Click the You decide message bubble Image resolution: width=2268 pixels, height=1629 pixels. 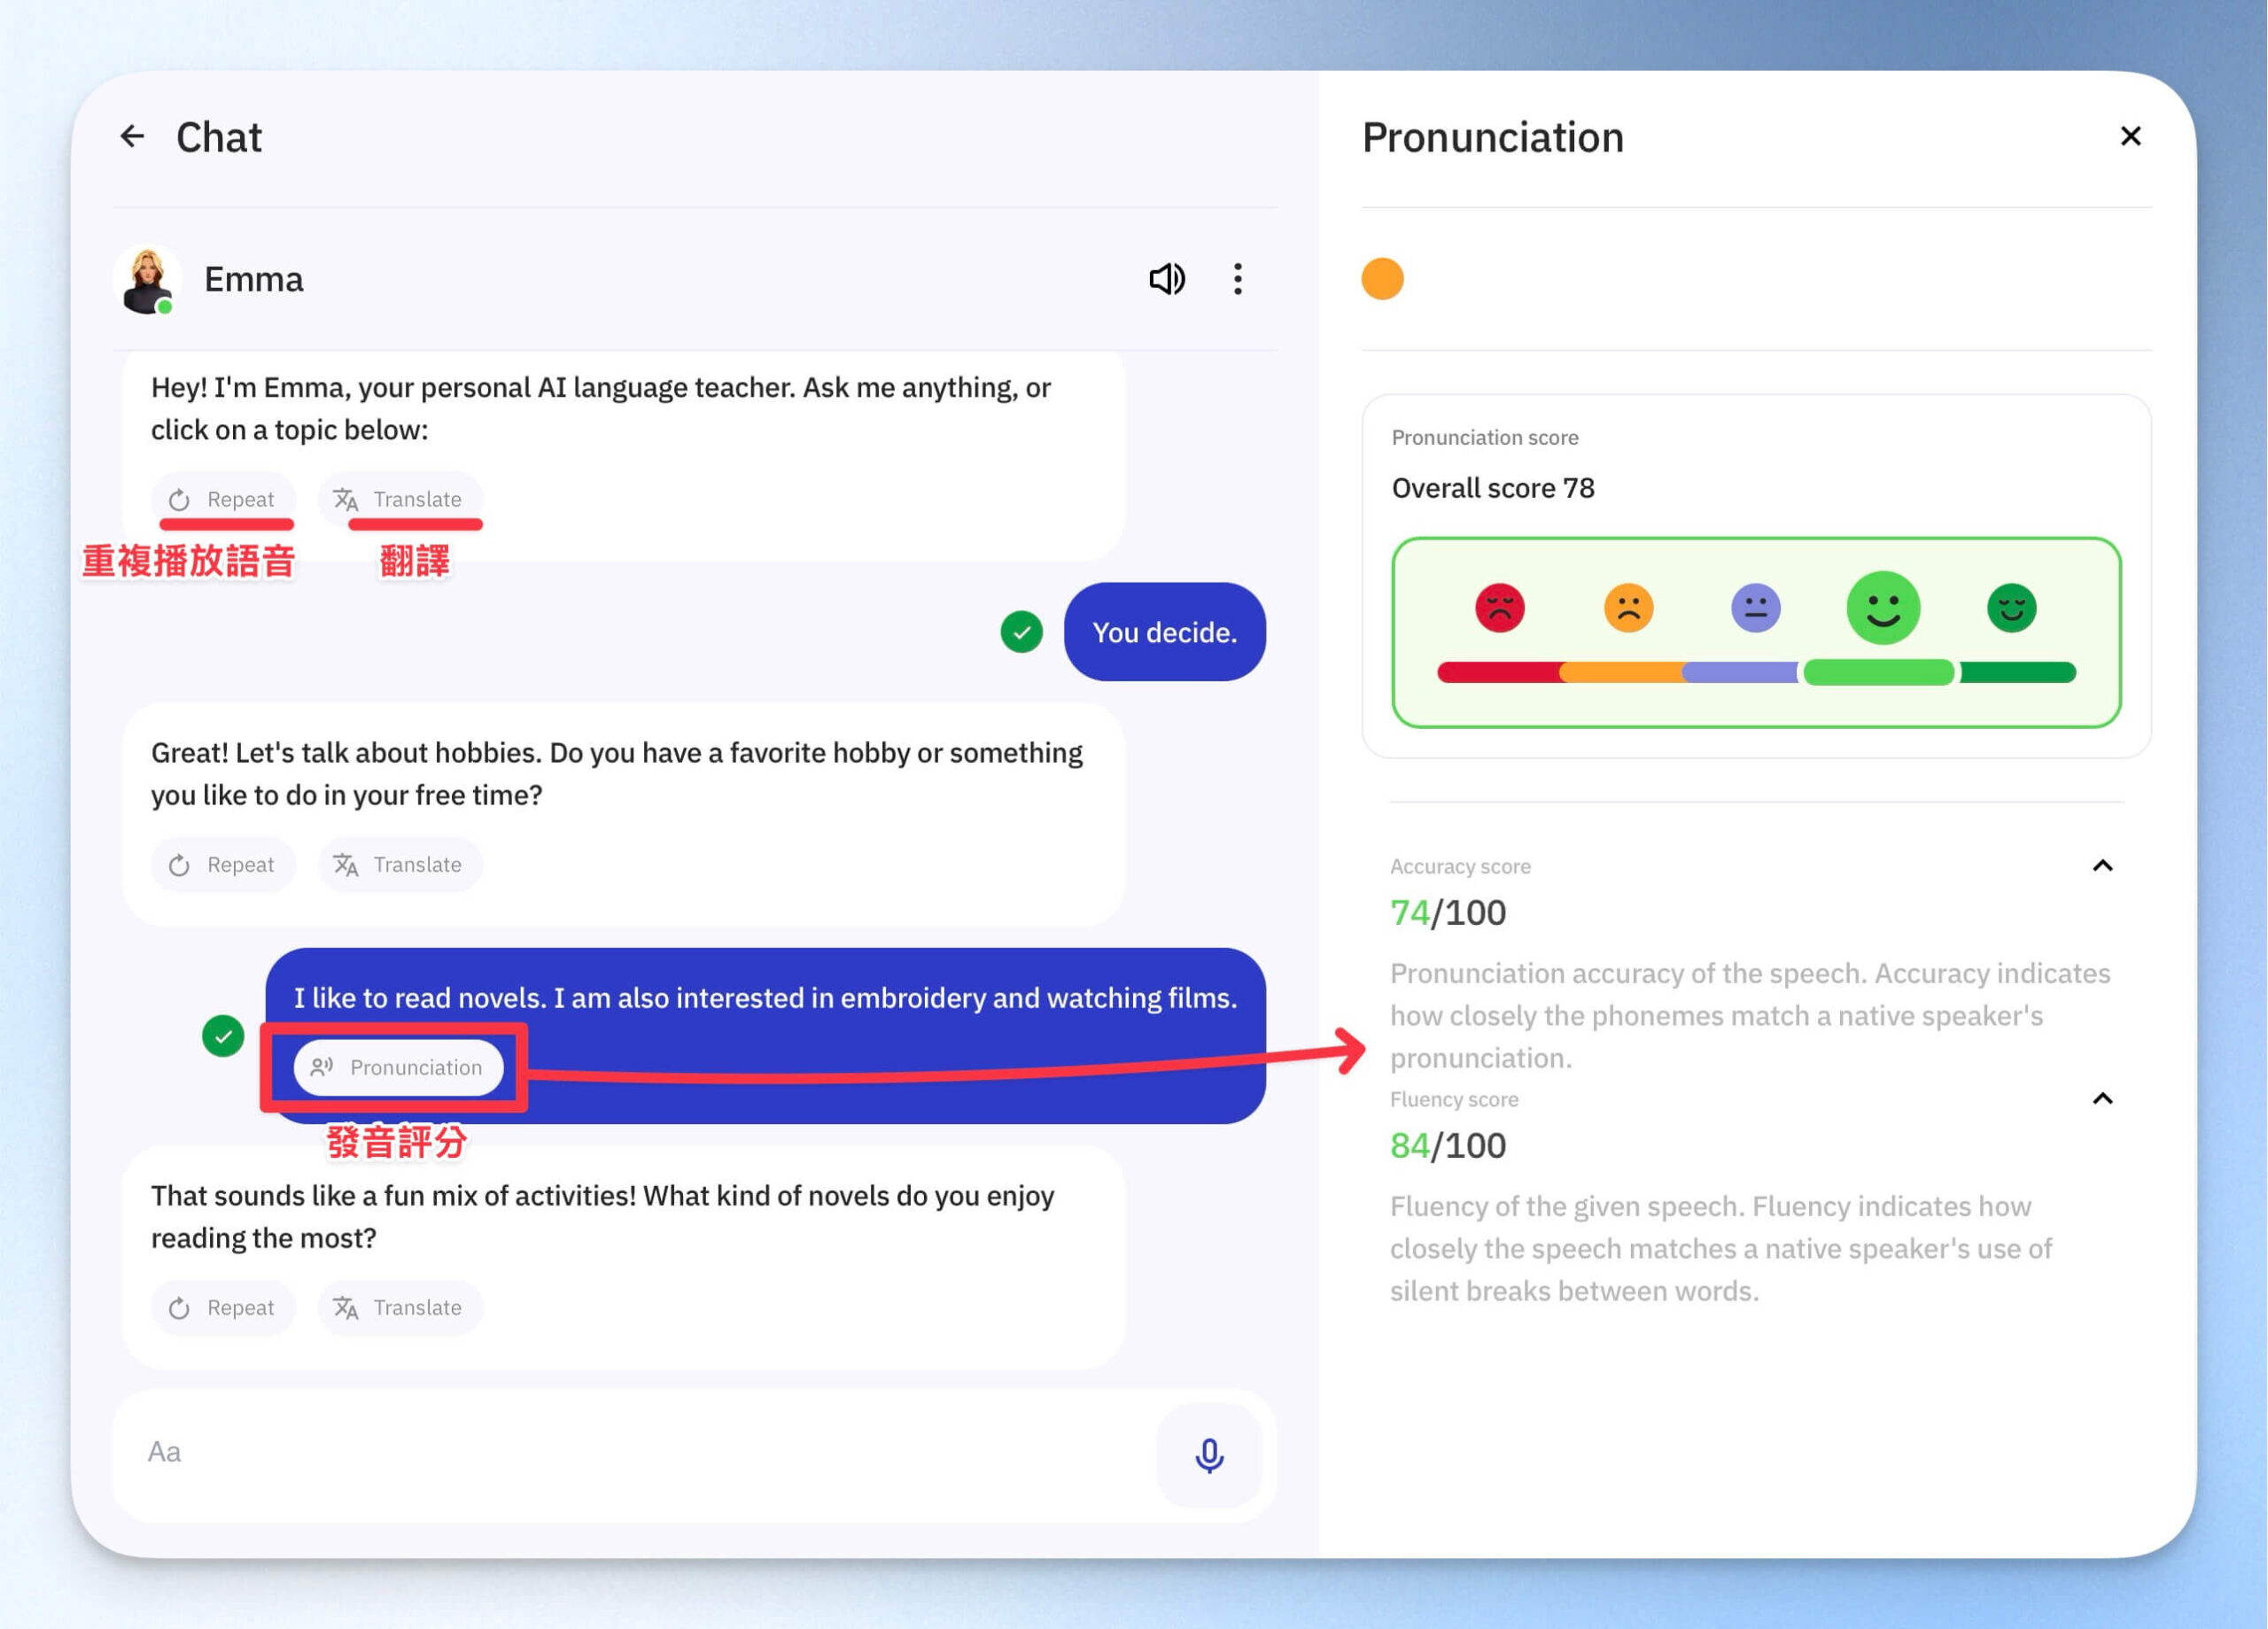(1164, 632)
